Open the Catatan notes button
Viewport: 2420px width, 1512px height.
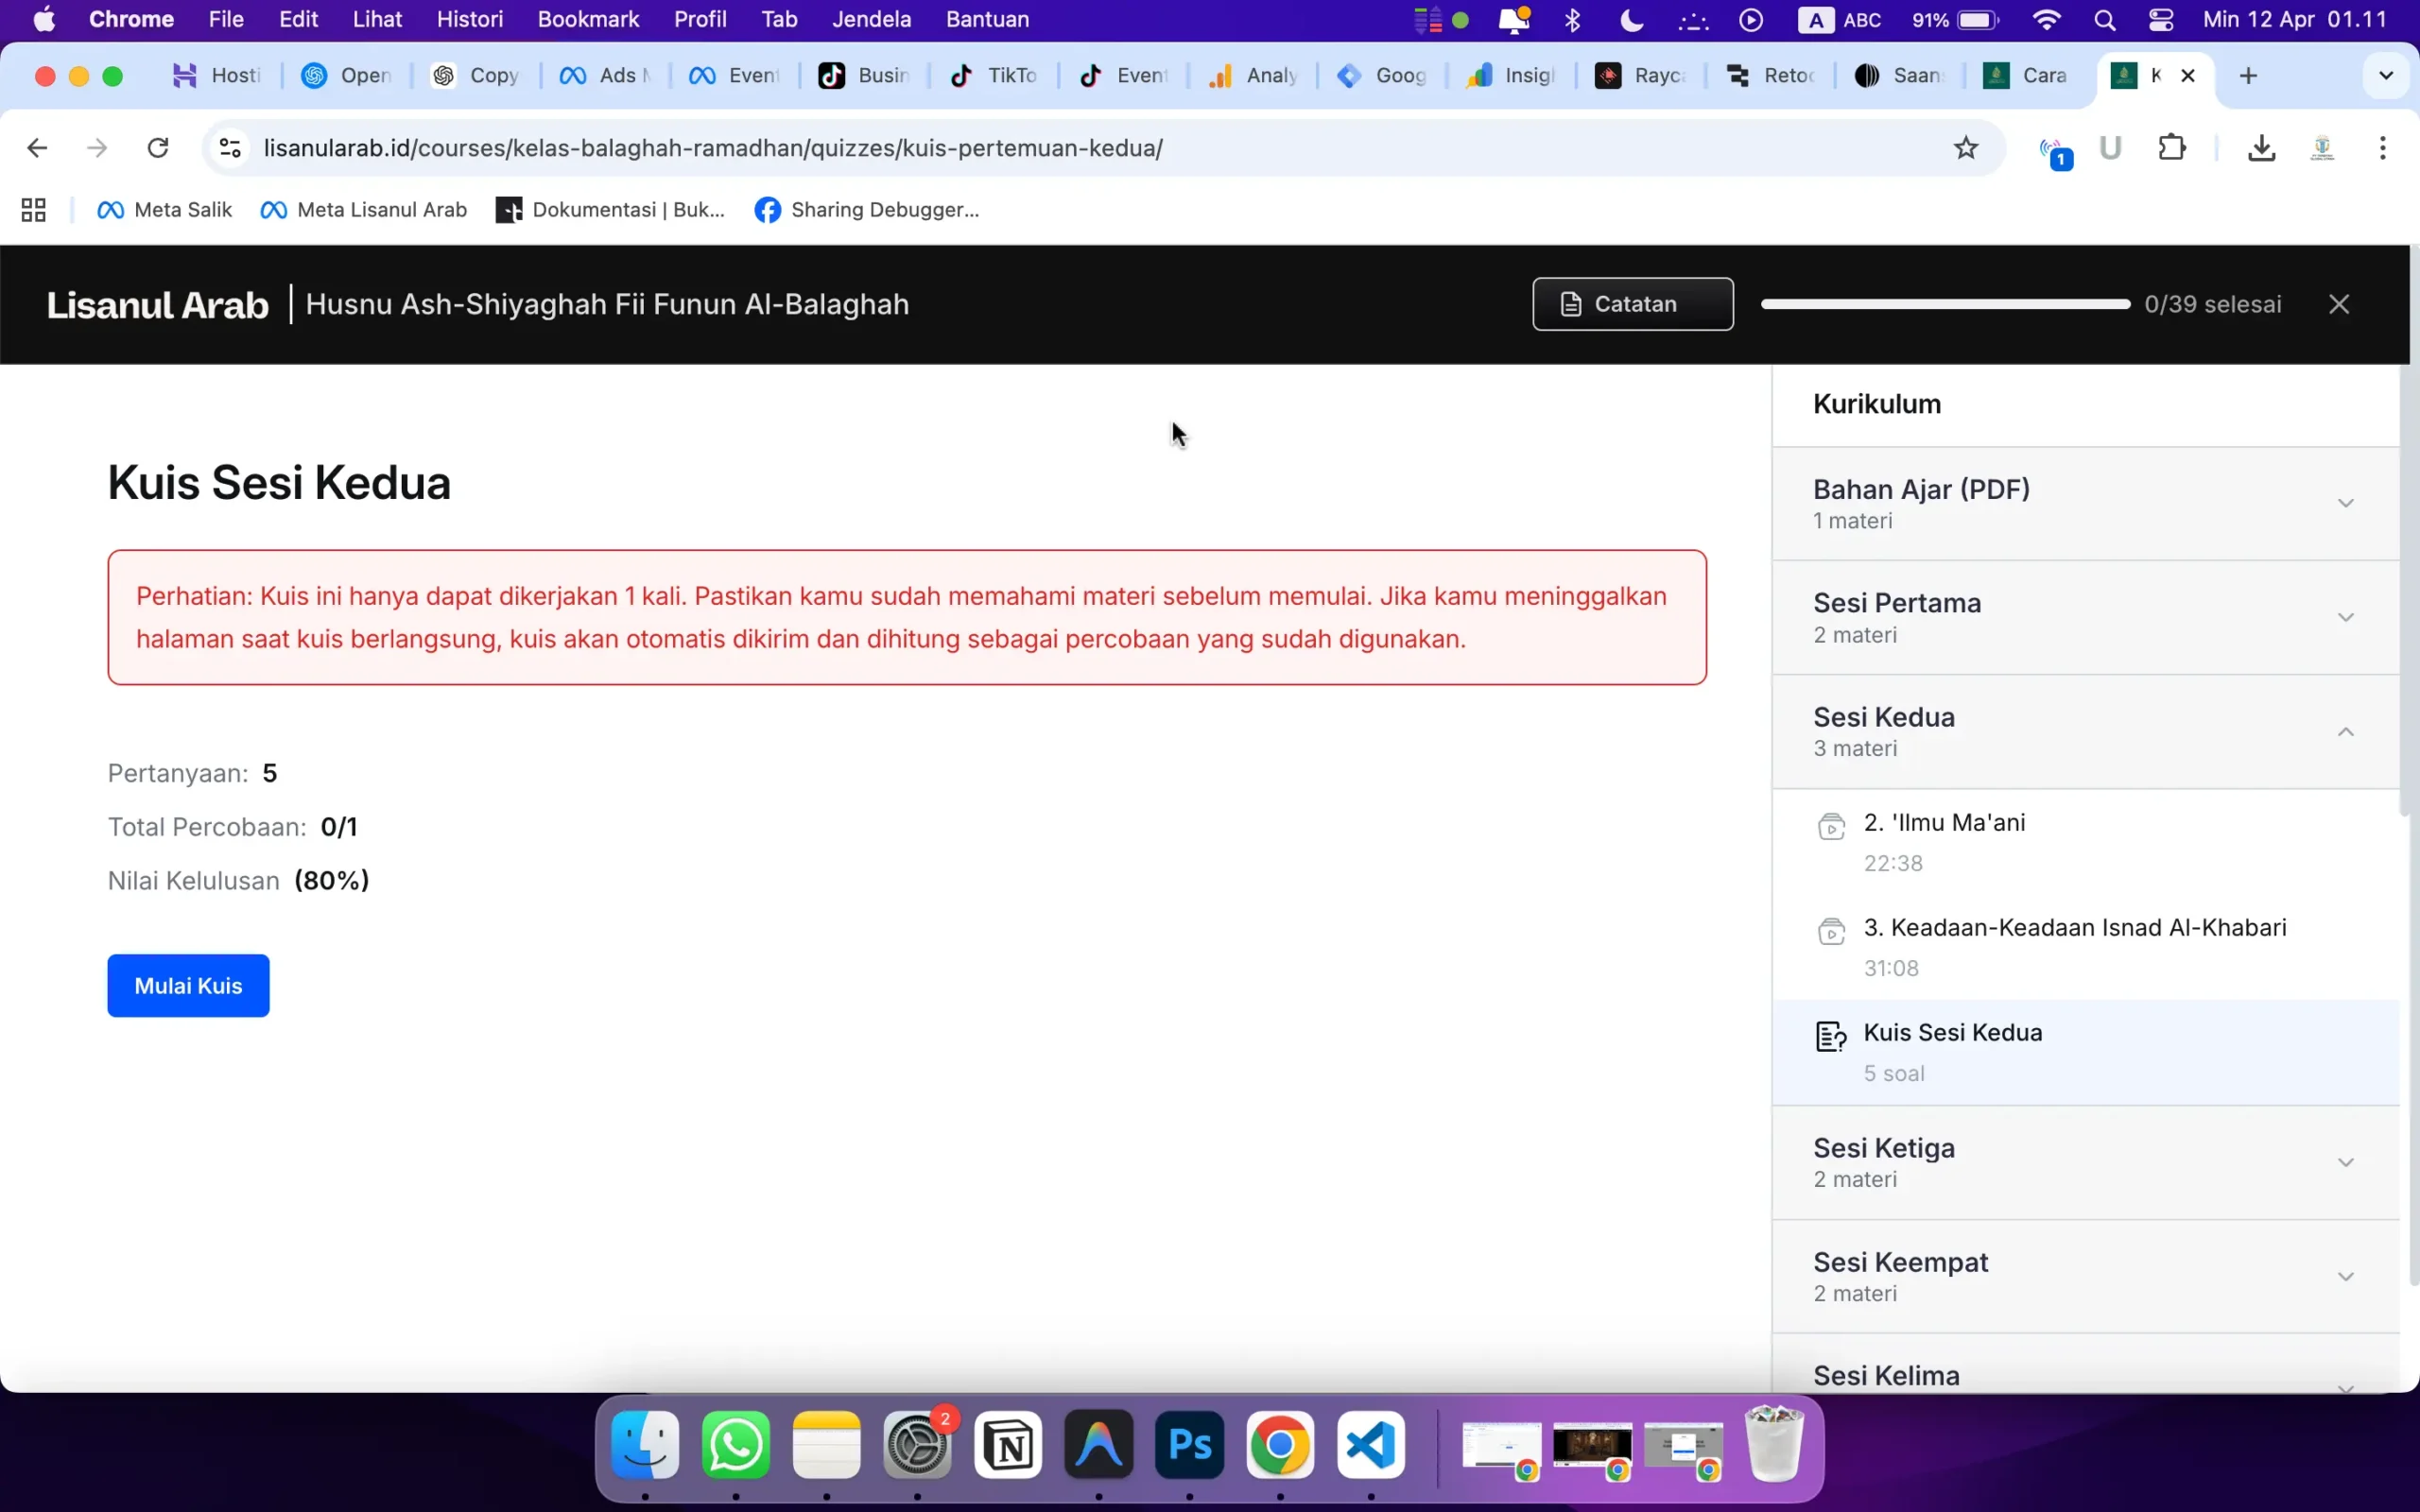coord(1632,304)
